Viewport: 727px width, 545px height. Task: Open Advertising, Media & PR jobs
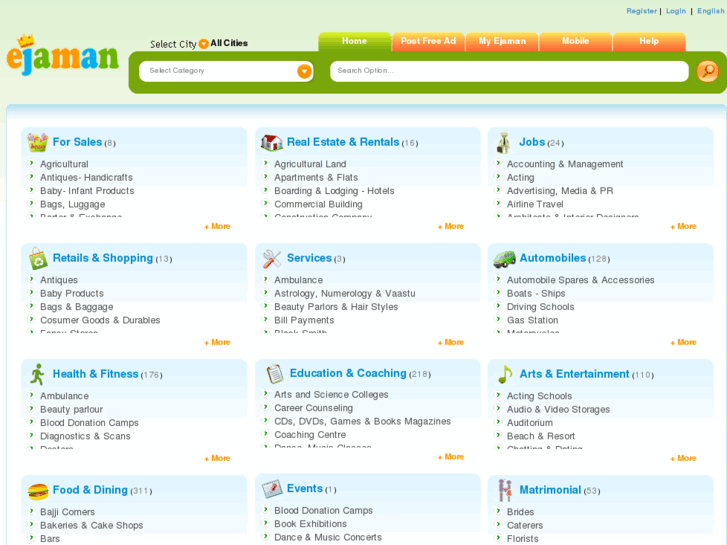560,191
